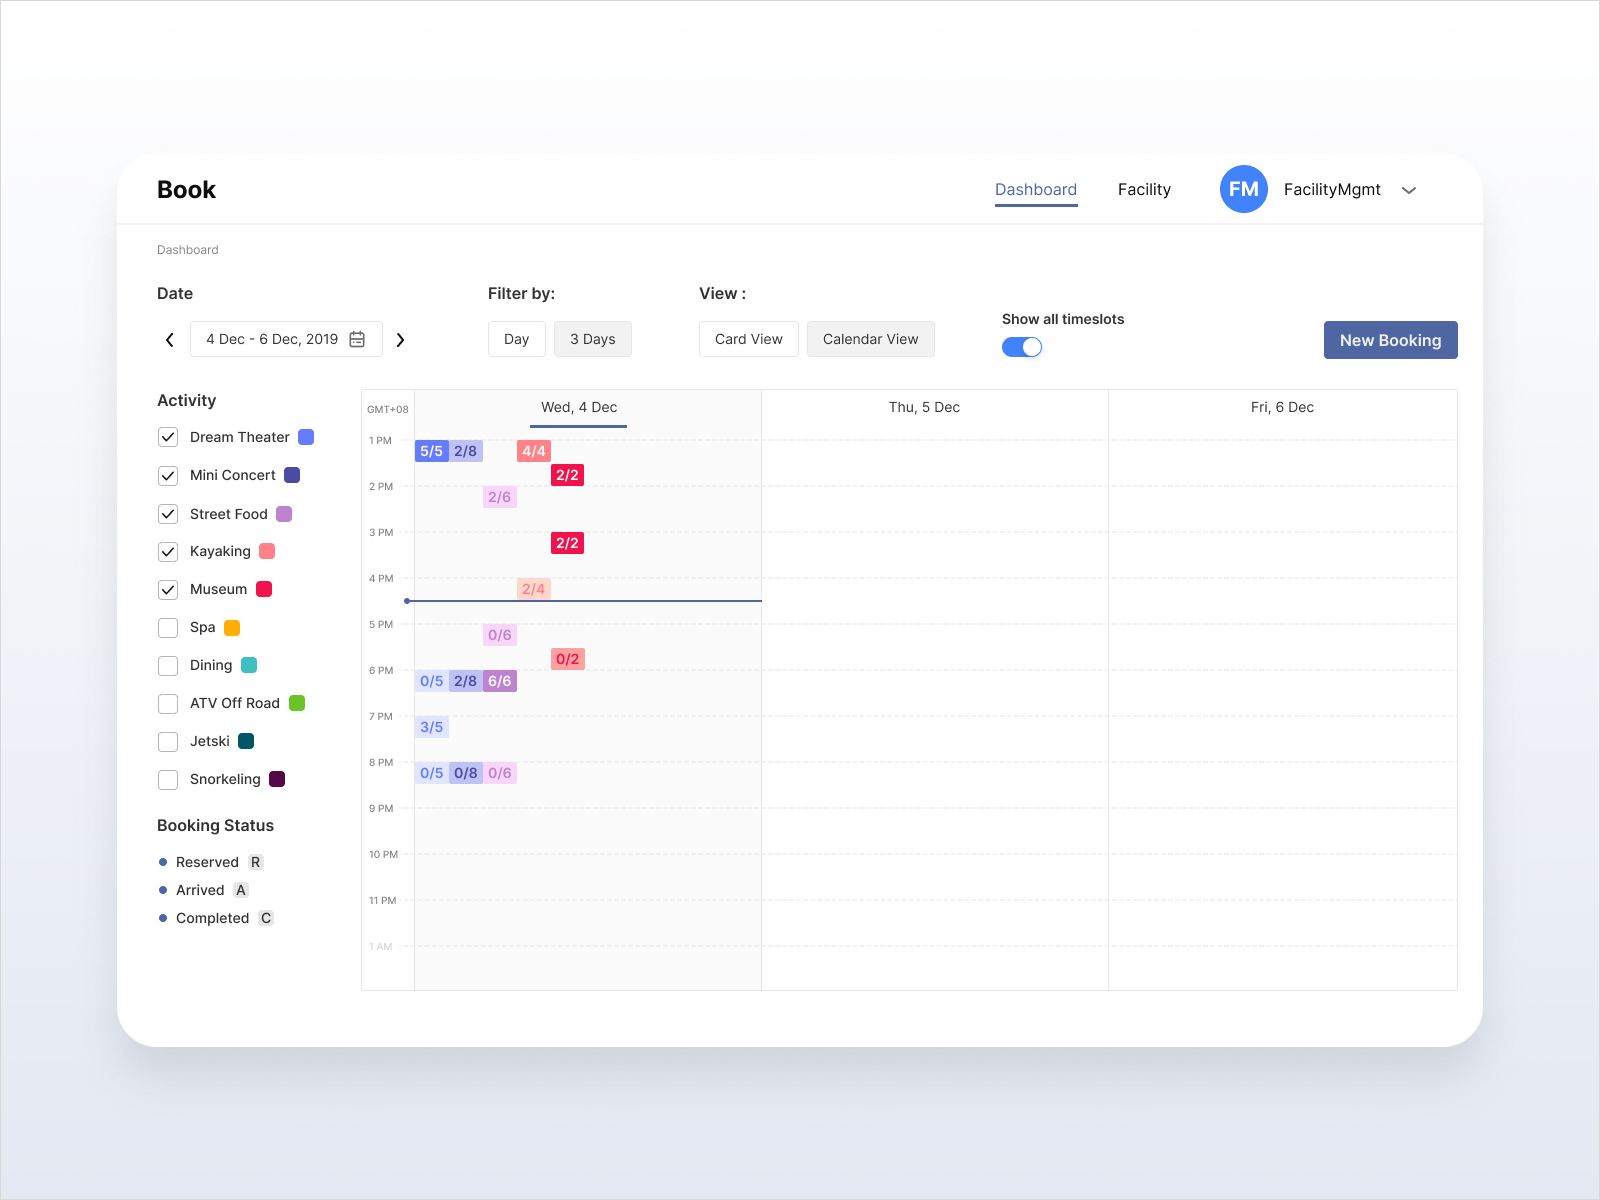Screen dimensions: 1600x1200
Task: Switch to the Facility tab
Action: pos(1144,189)
